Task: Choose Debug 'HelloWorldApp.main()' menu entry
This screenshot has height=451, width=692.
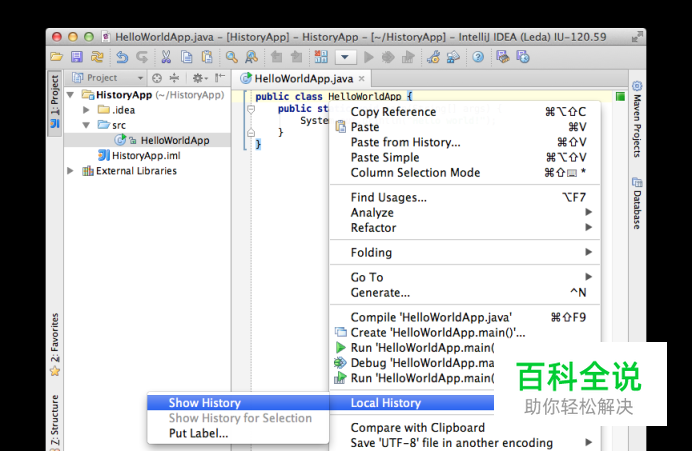Action: point(412,363)
